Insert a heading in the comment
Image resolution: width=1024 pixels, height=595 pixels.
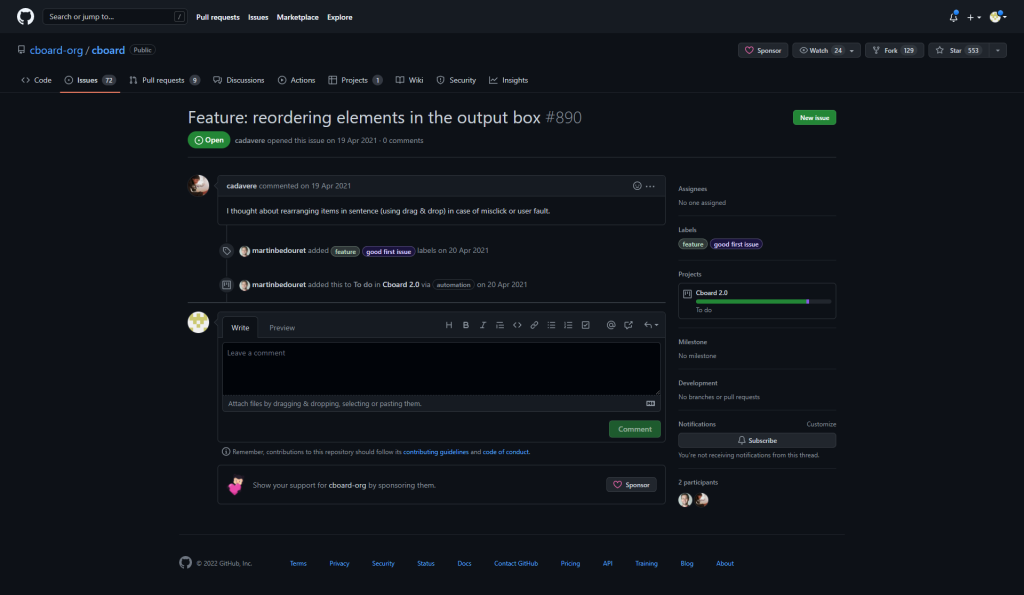pyautogui.click(x=449, y=325)
